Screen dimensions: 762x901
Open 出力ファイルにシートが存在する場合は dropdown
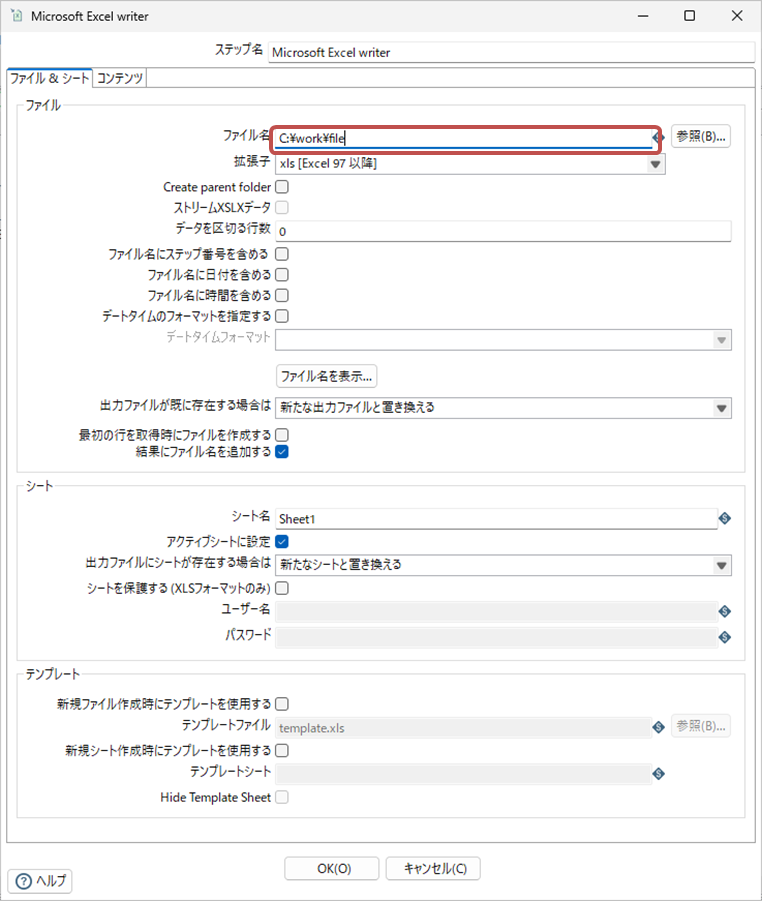point(503,565)
